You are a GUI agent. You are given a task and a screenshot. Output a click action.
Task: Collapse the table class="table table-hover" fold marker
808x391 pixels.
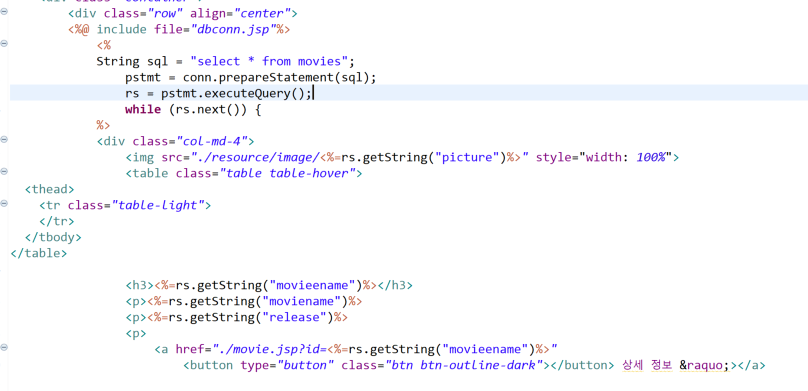[4, 172]
